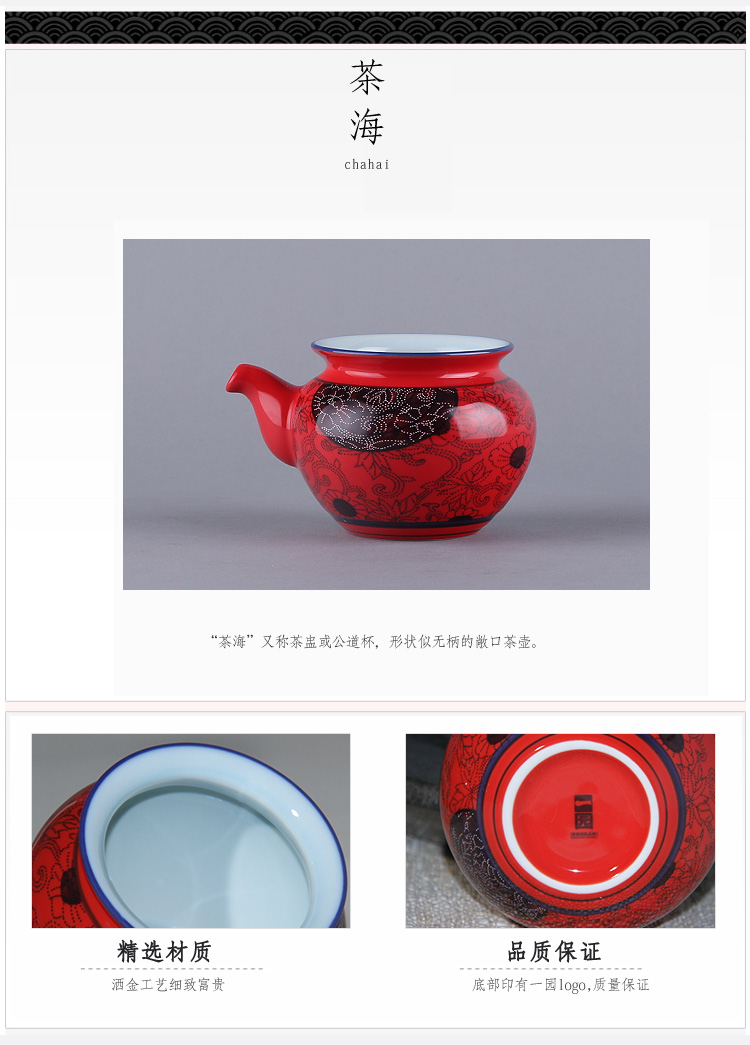
Task: Click the 洒金工艺细致富贵 caption
Action: (x=168, y=984)
